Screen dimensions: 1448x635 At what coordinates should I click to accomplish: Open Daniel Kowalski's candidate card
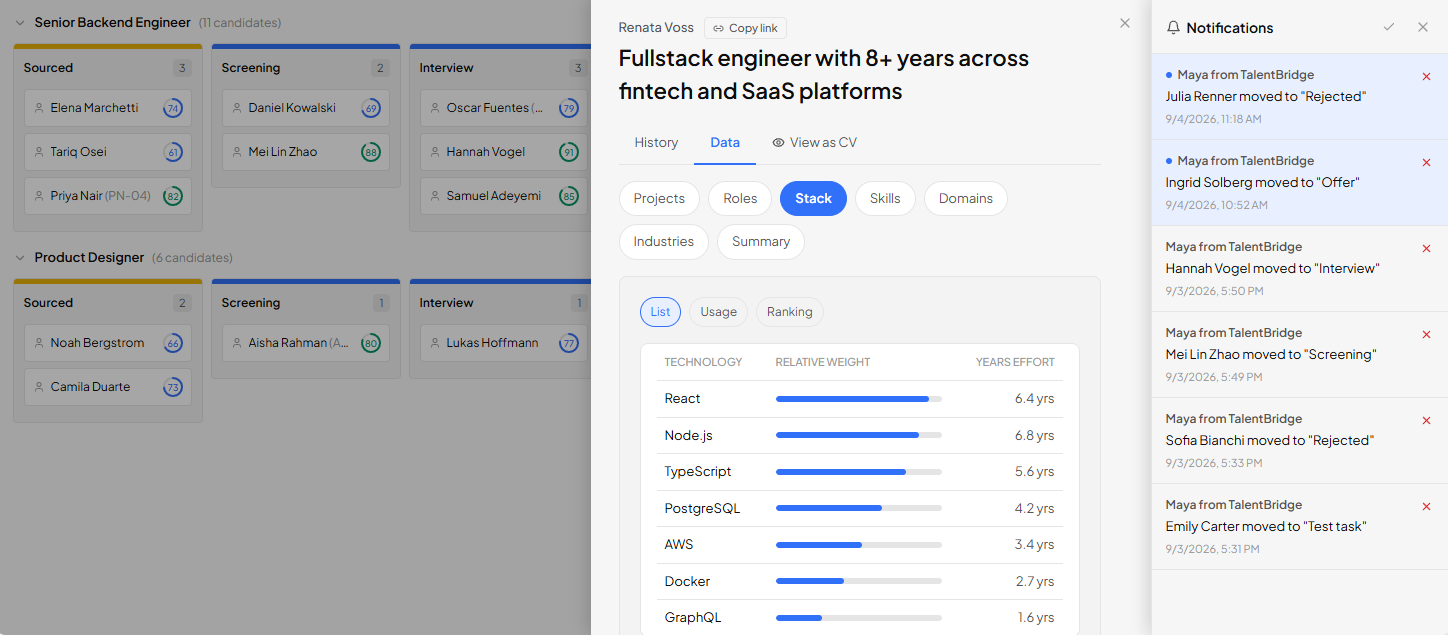(306, 108)
